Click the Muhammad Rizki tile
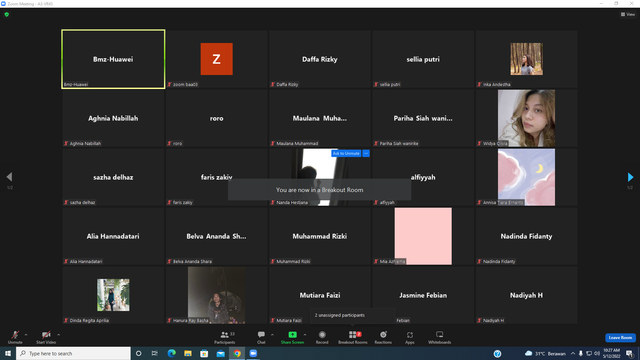Screen dimensions: 640x360 [320, 236]
